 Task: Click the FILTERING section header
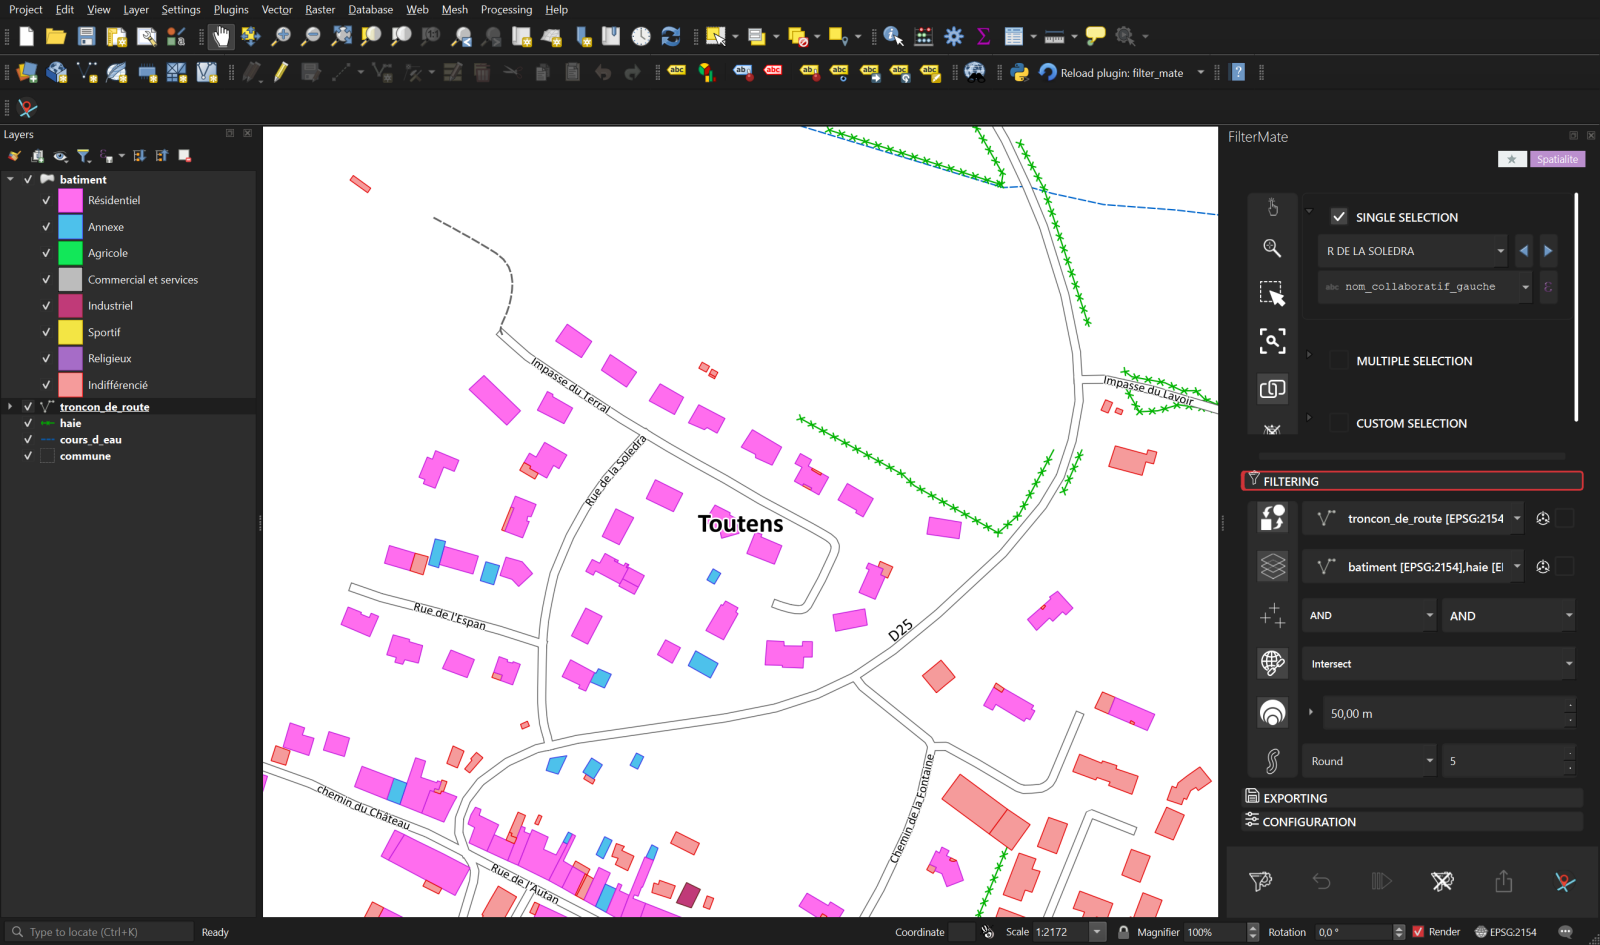point(1412,481)
